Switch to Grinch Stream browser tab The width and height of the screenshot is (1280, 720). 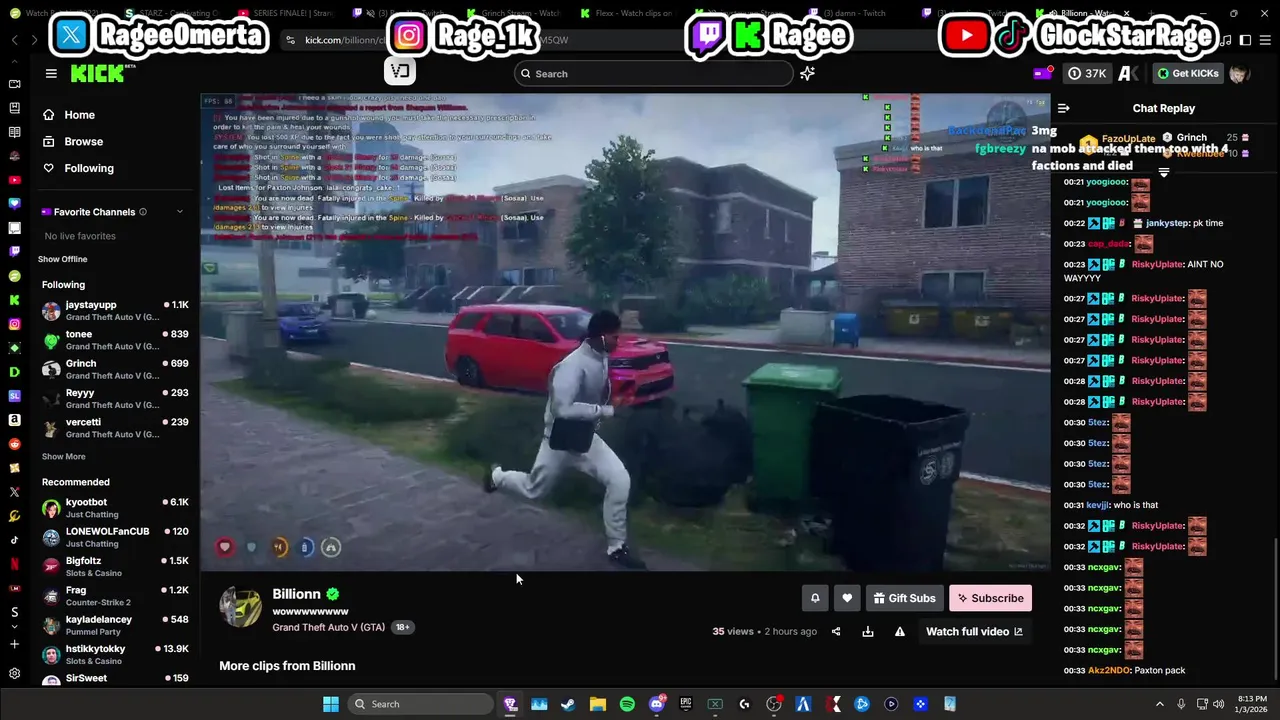pyautogui.click(x=513, y=13)
